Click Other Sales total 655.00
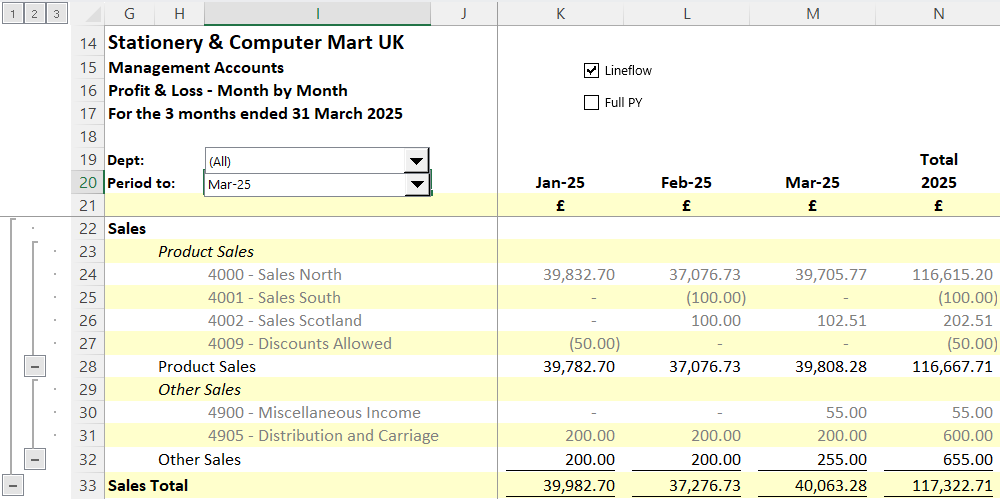The height and width of the screenshot is (499, 1000). [x=968, y=459]
